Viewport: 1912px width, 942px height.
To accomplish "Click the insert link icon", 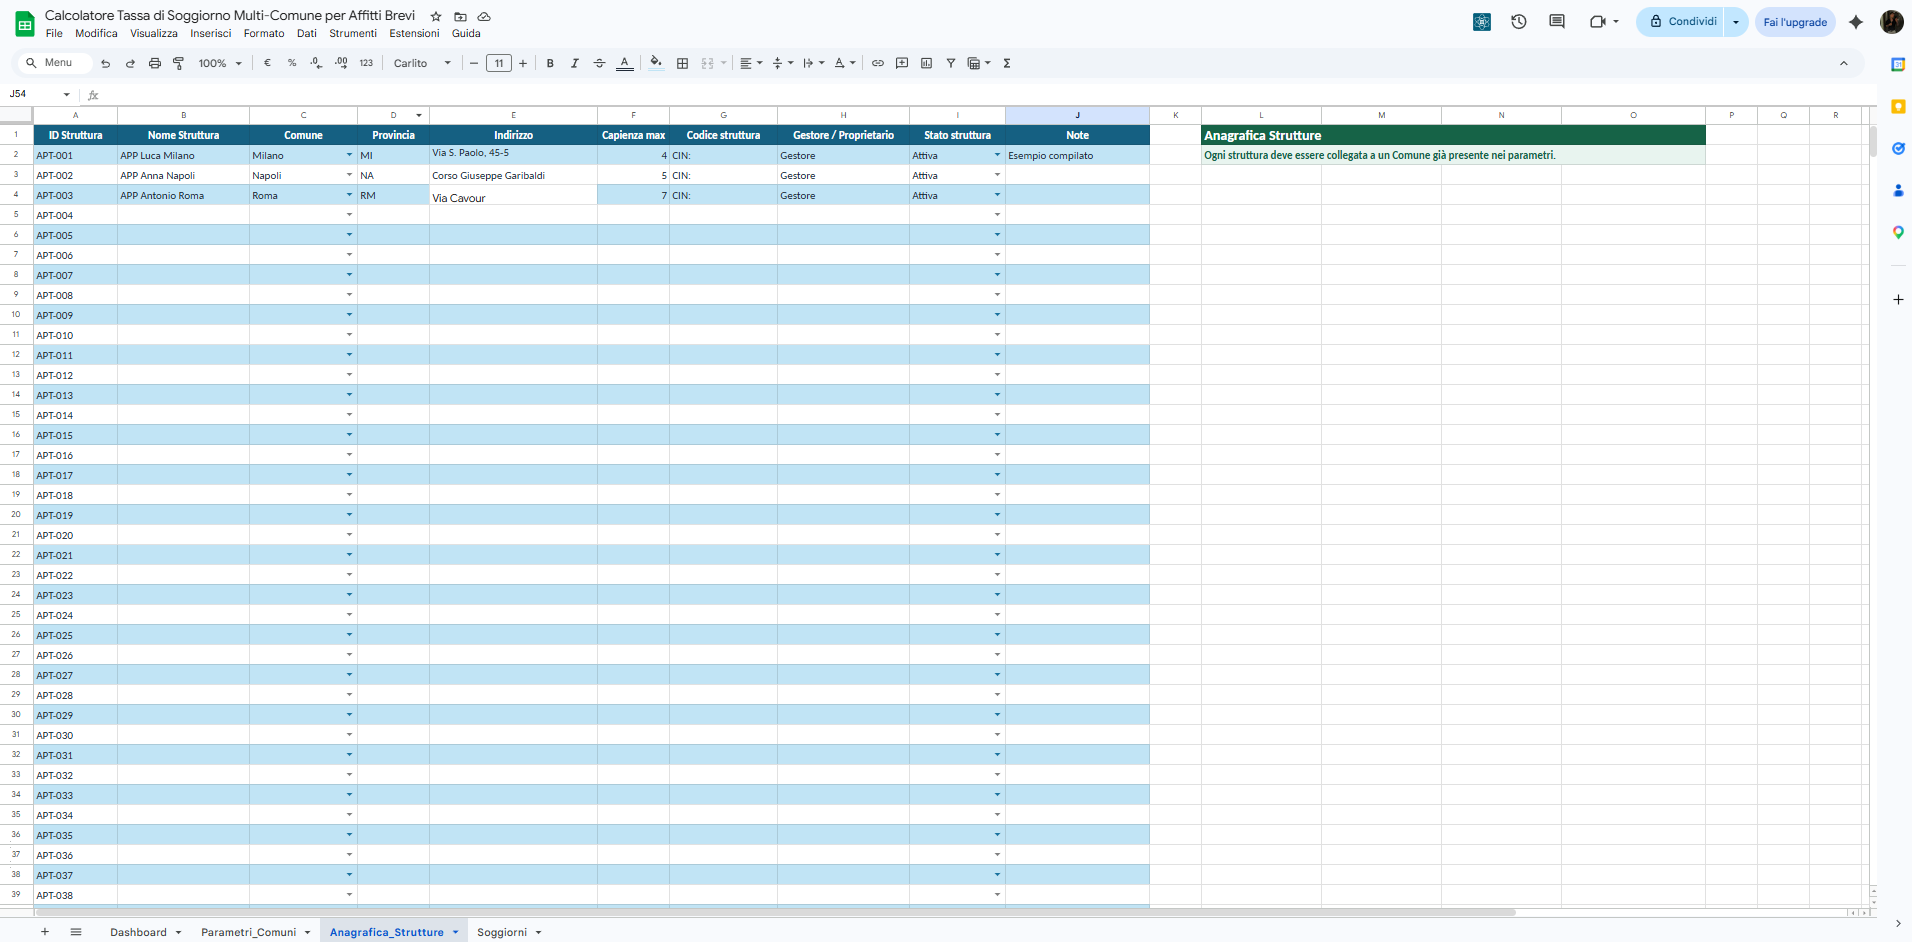I will coord(877,63).
